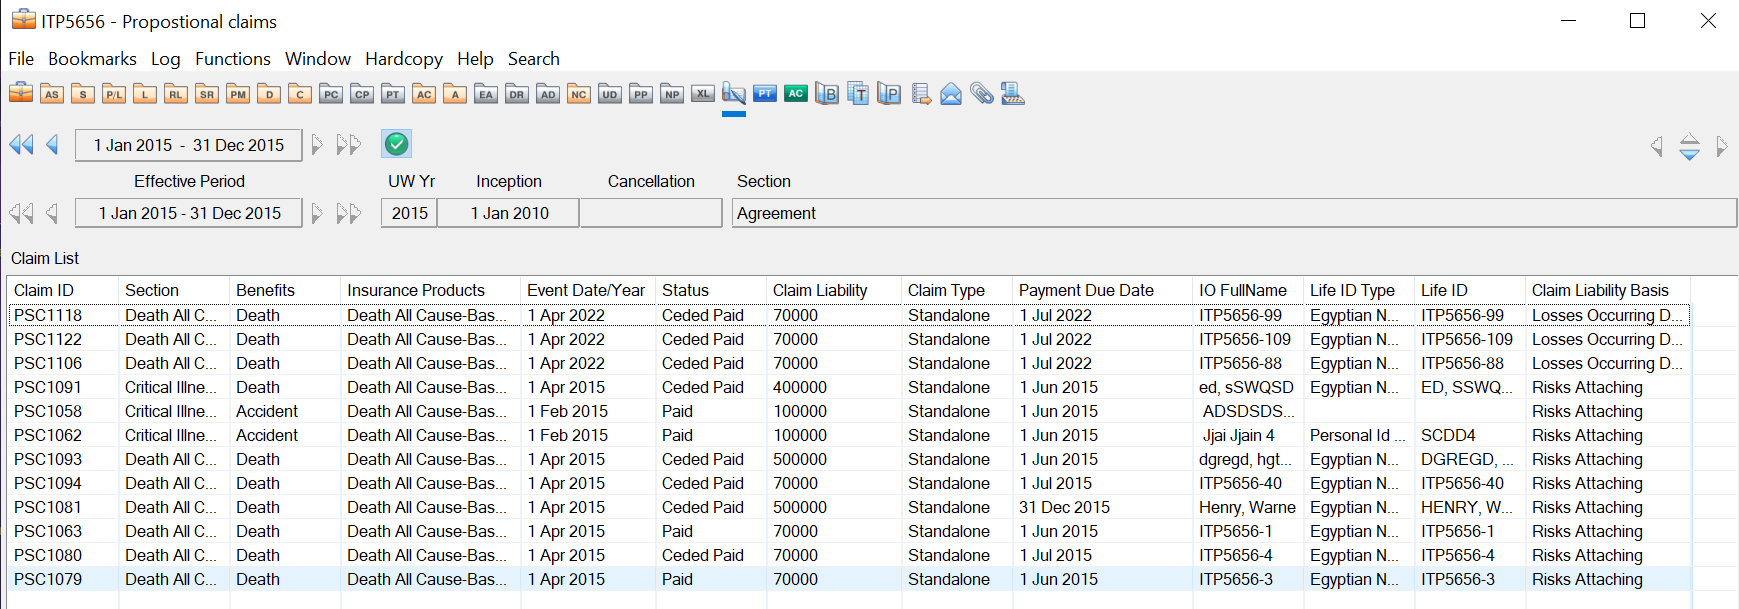Screen dimensions: 1739x609
Task: Click the open envelope mail icon
Action: [951, 94]
